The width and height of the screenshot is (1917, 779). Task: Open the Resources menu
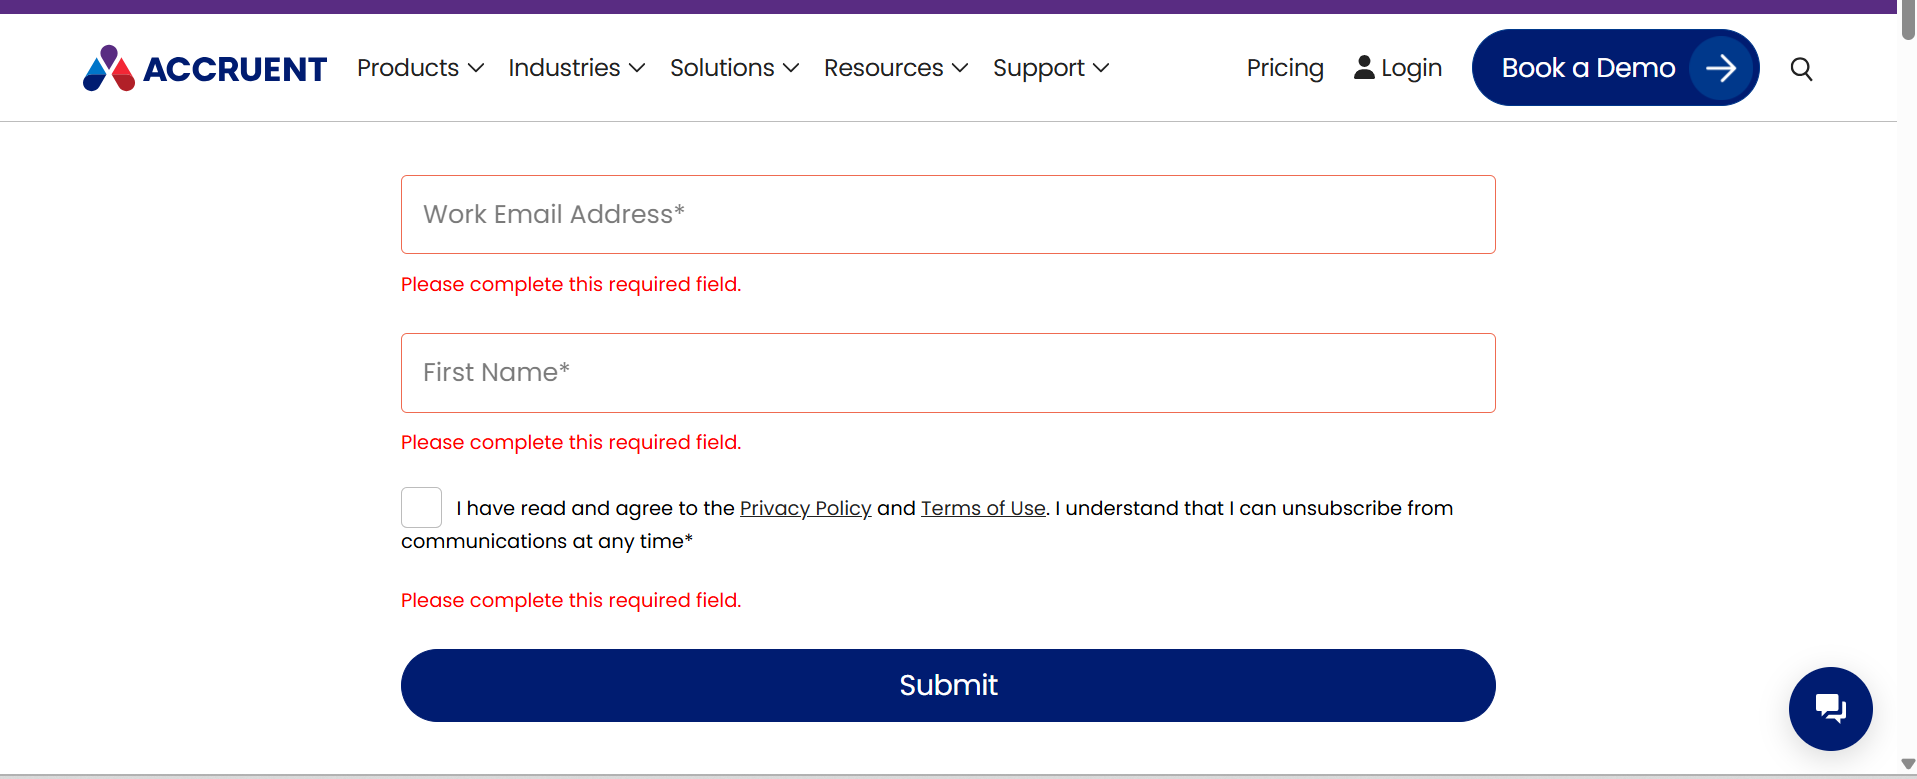click(895, 68)
